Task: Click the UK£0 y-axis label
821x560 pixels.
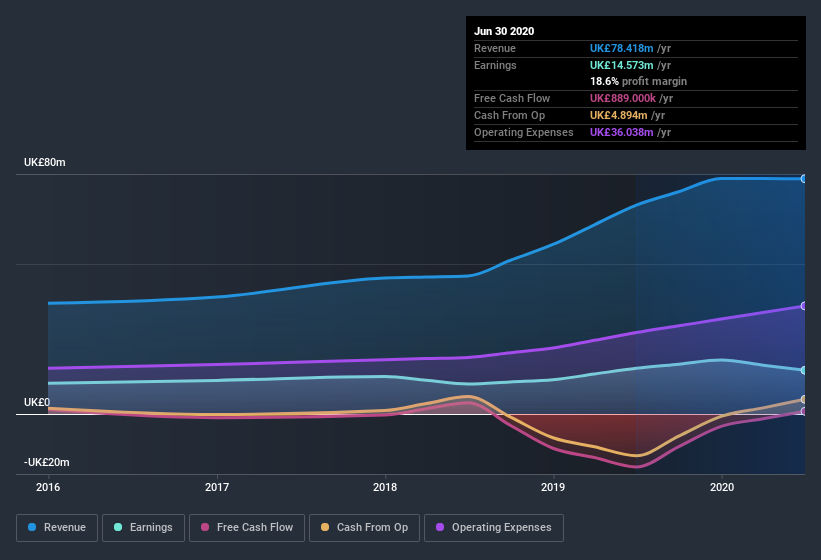Action: tap(37, 402)
